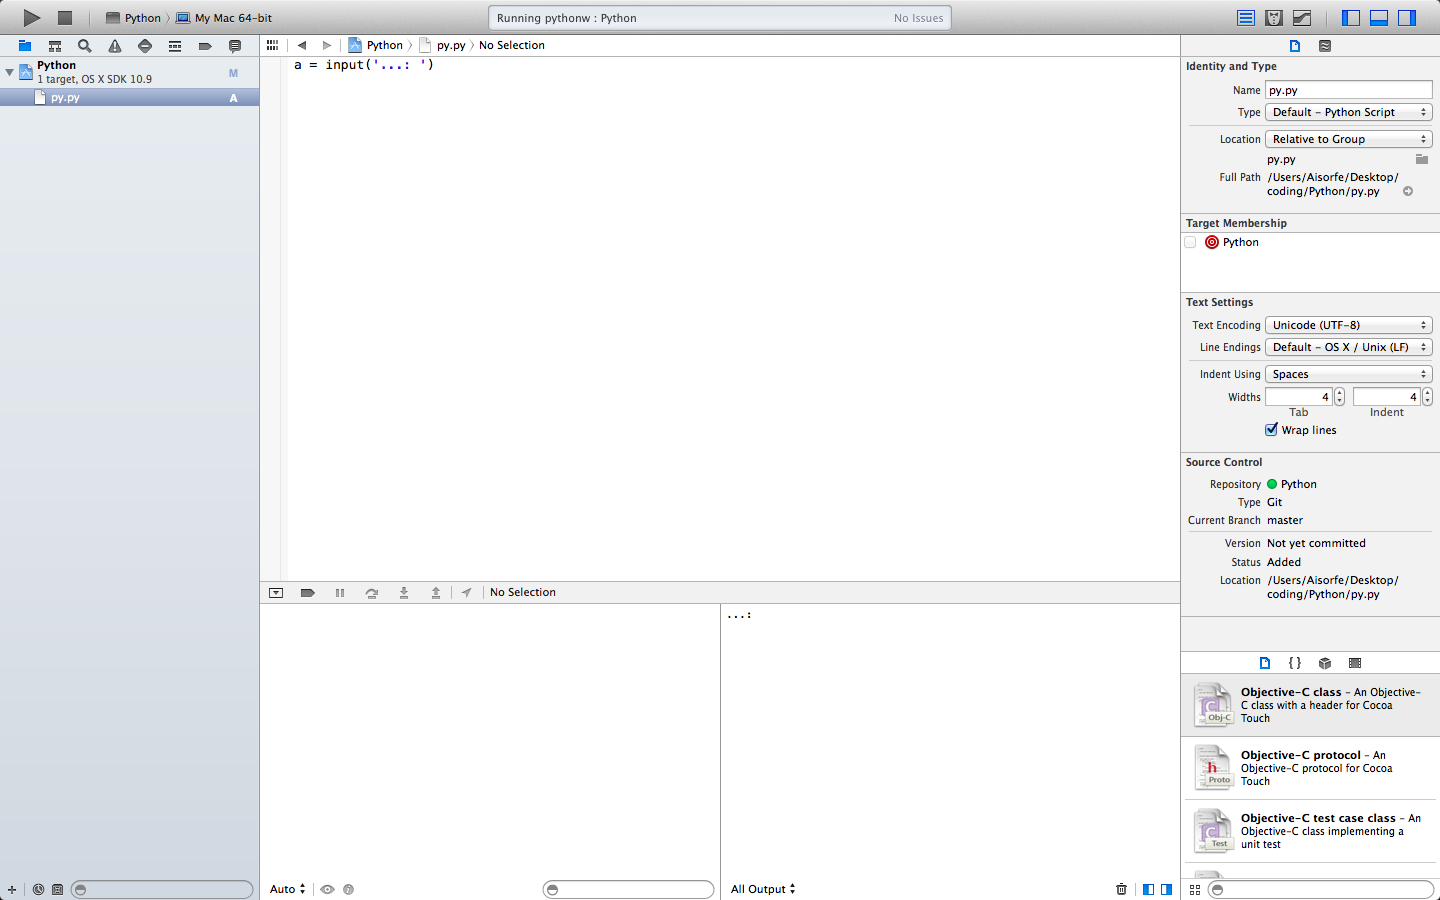Select py.py in the project navigator
This screenshot has width=1440, height=900.
coord(130,98)
